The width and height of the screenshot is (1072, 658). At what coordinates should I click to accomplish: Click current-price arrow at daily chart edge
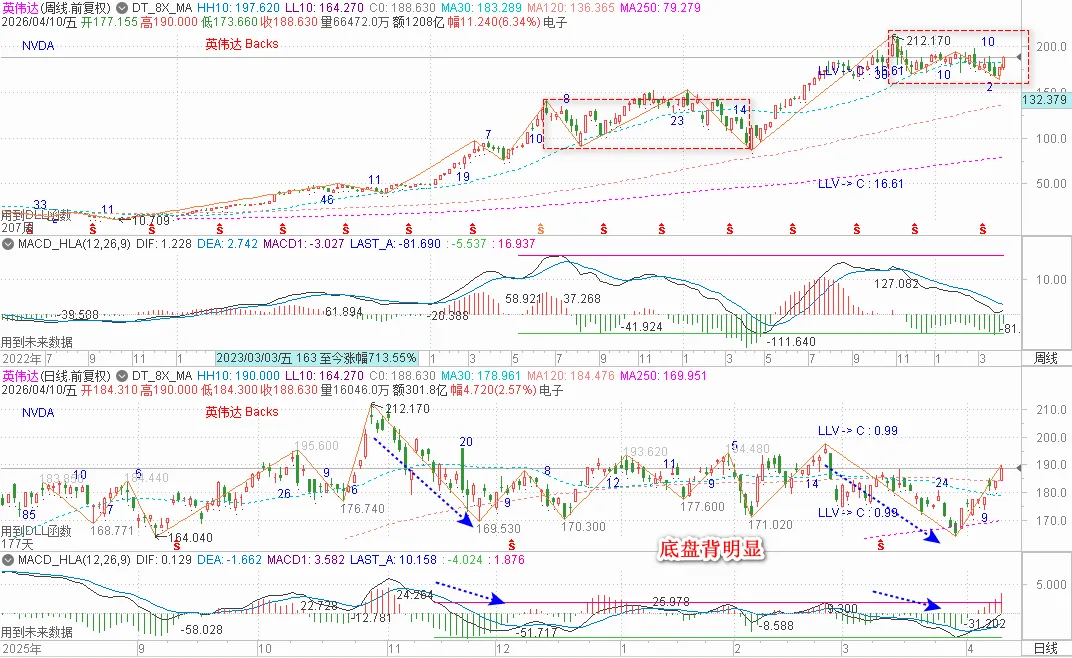click(x=1019, y=468)
